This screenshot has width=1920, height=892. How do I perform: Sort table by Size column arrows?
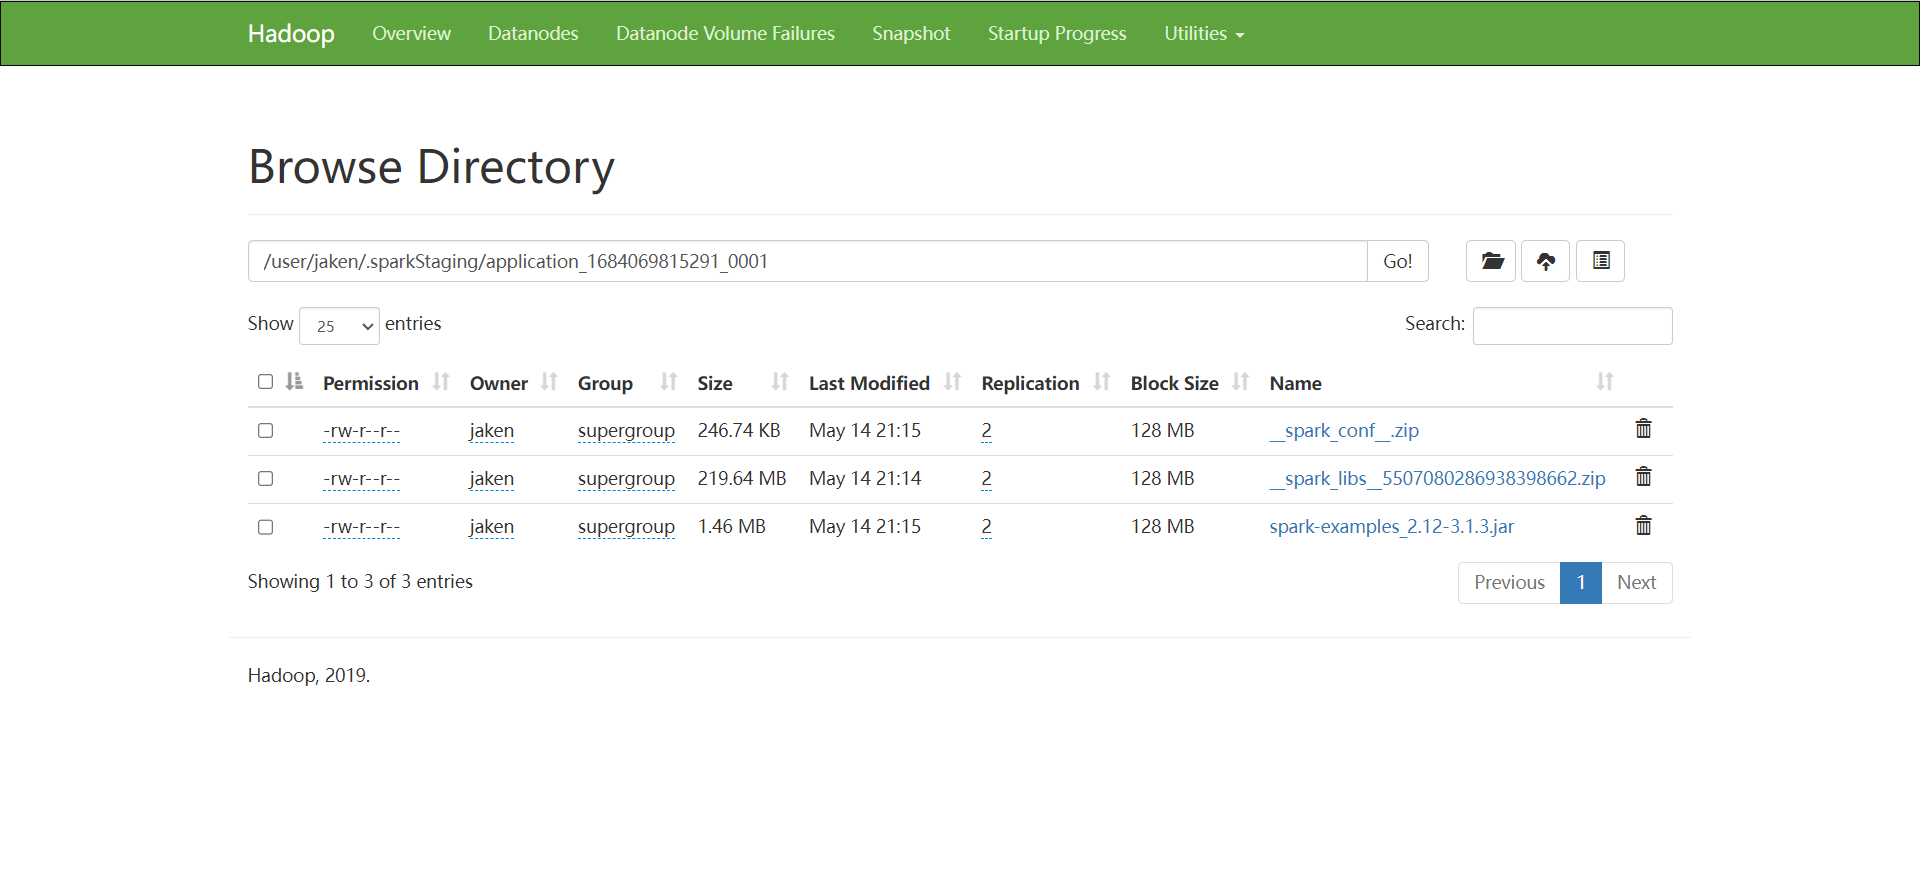pos(780,382)
